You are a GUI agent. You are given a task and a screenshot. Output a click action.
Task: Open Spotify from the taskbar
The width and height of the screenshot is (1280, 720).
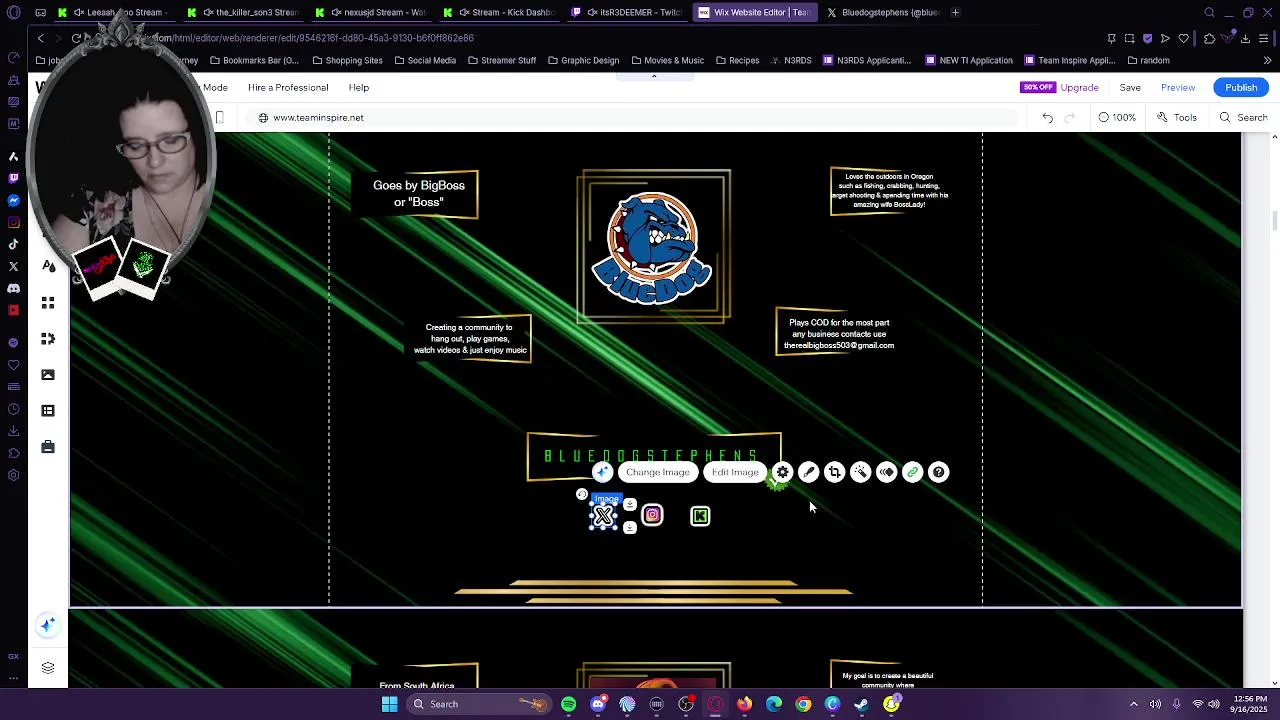[x=568, y=704]
